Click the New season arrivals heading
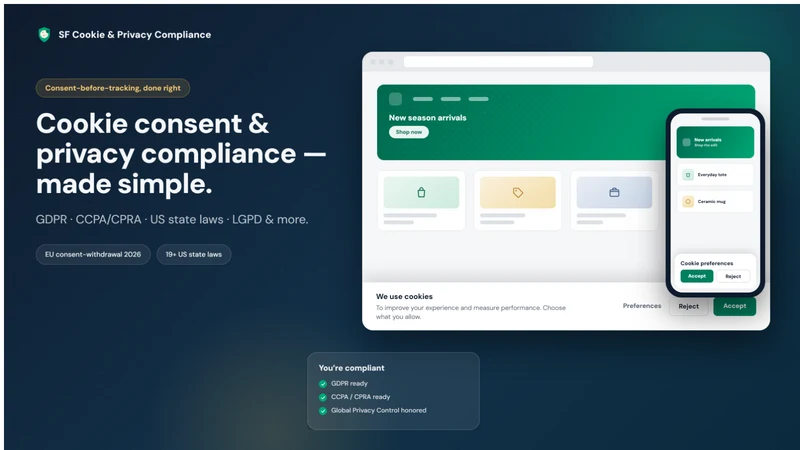 click(x=428, y=117)
